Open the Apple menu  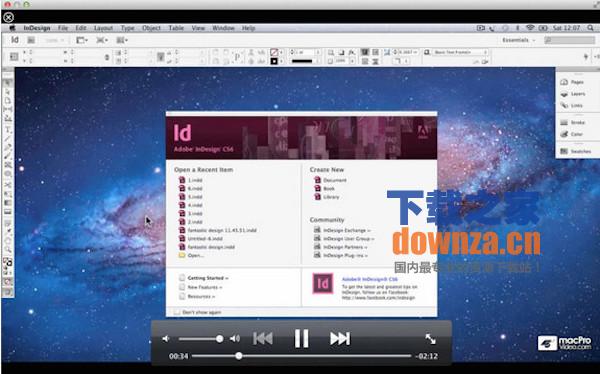click(12, 28)
